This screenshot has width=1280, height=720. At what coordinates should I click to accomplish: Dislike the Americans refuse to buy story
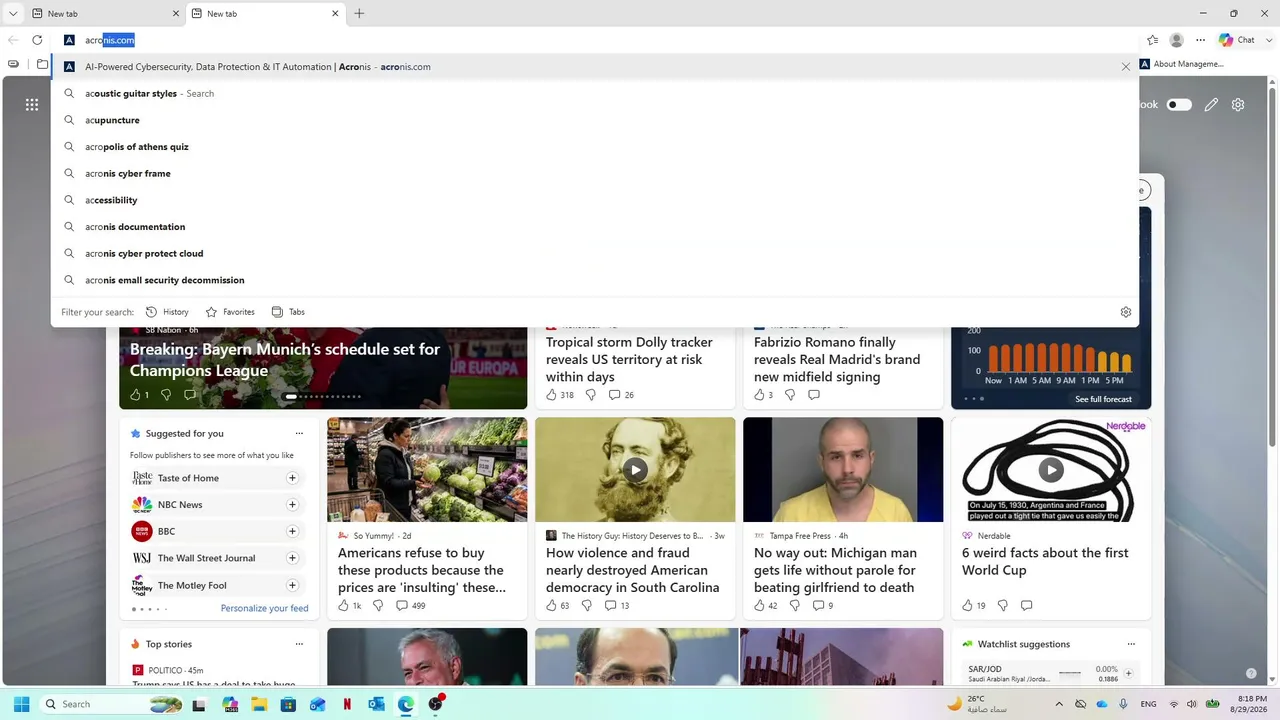click(378, 606)
